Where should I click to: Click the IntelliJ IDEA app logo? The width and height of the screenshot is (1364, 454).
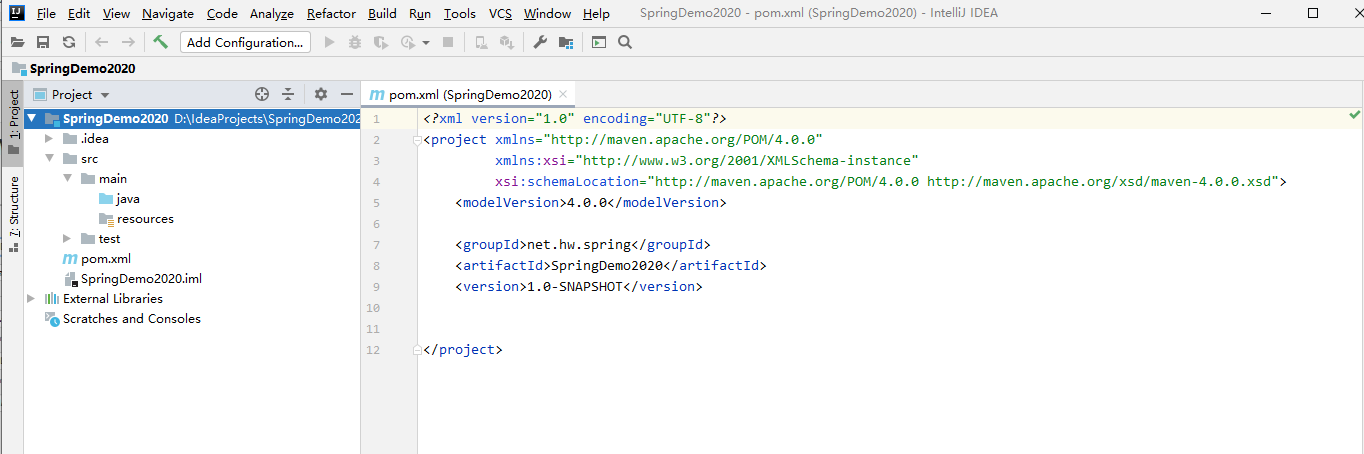tap(15, 14)
